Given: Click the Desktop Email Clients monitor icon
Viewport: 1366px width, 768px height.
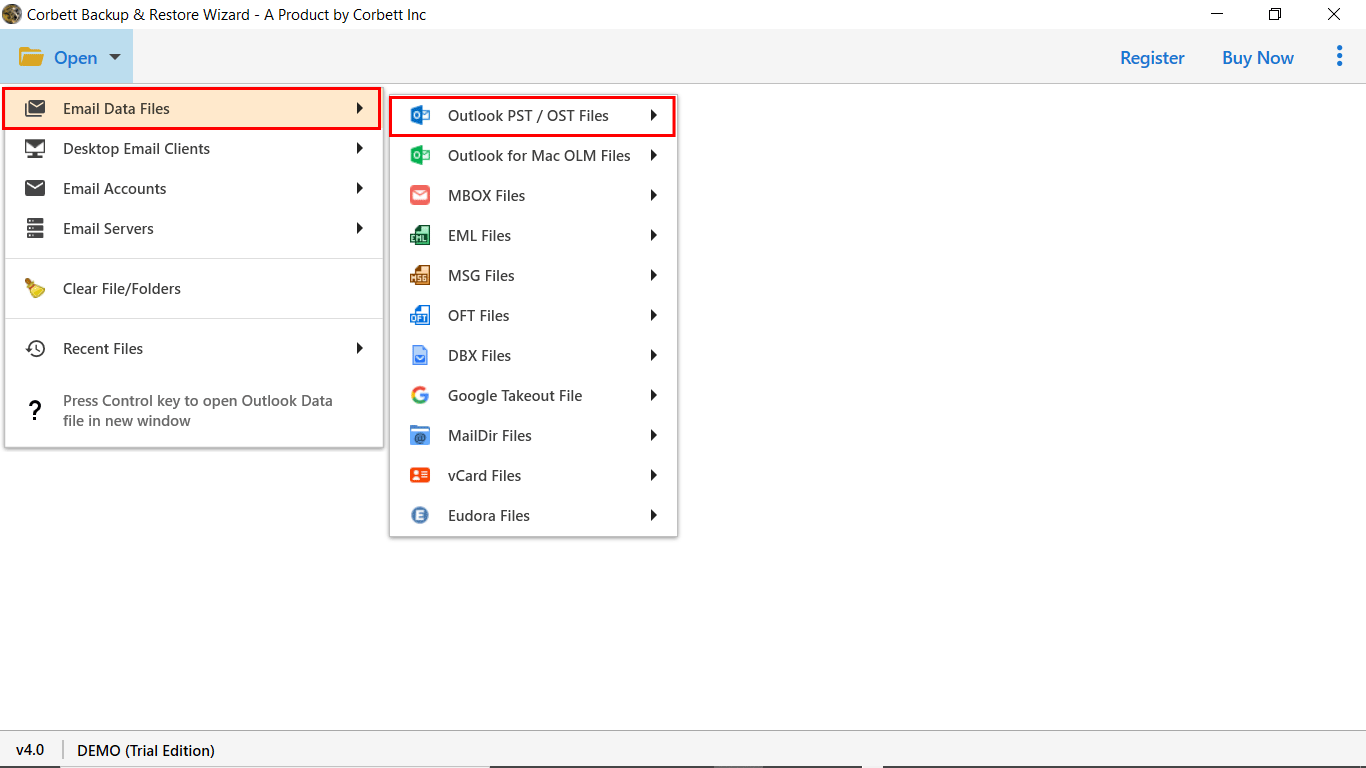Looking at the screenshot, I should [35, 149].
